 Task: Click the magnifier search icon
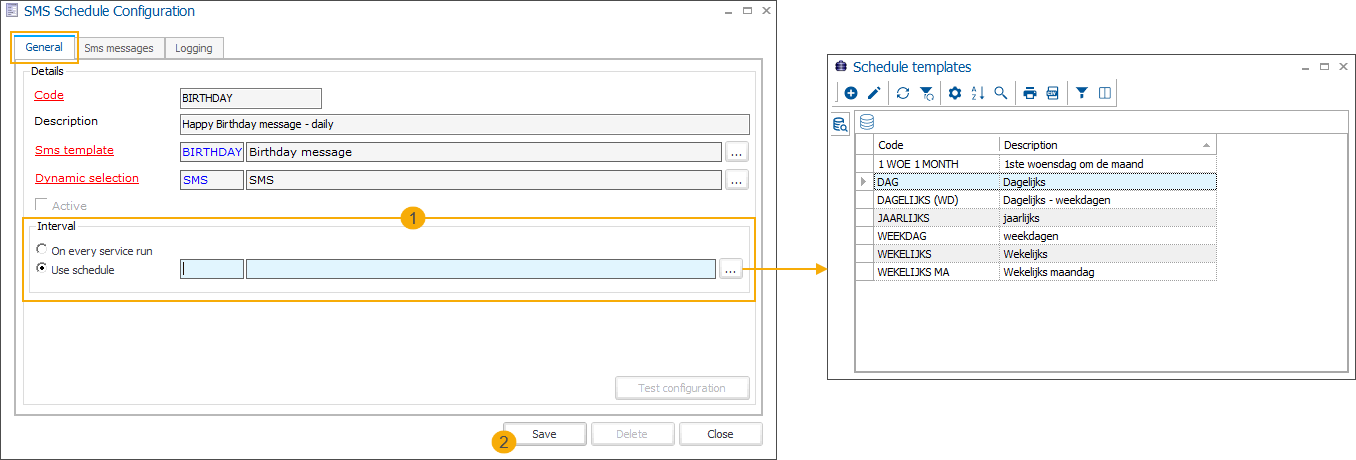[x=1000, y=93]
